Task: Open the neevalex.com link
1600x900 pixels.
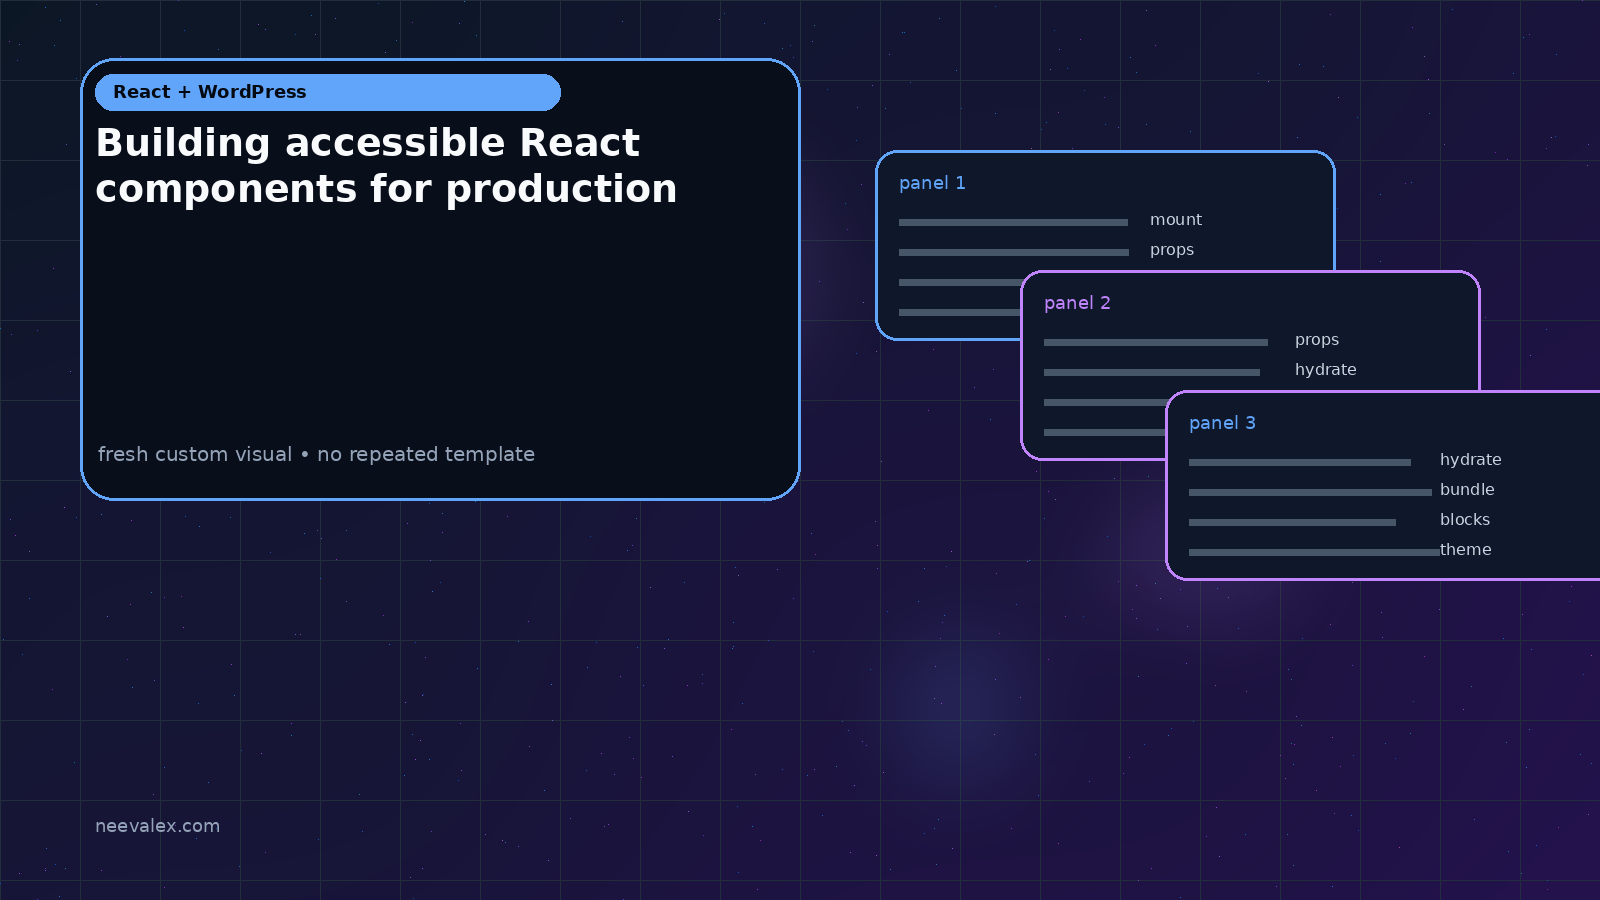Action: point(157,826)
